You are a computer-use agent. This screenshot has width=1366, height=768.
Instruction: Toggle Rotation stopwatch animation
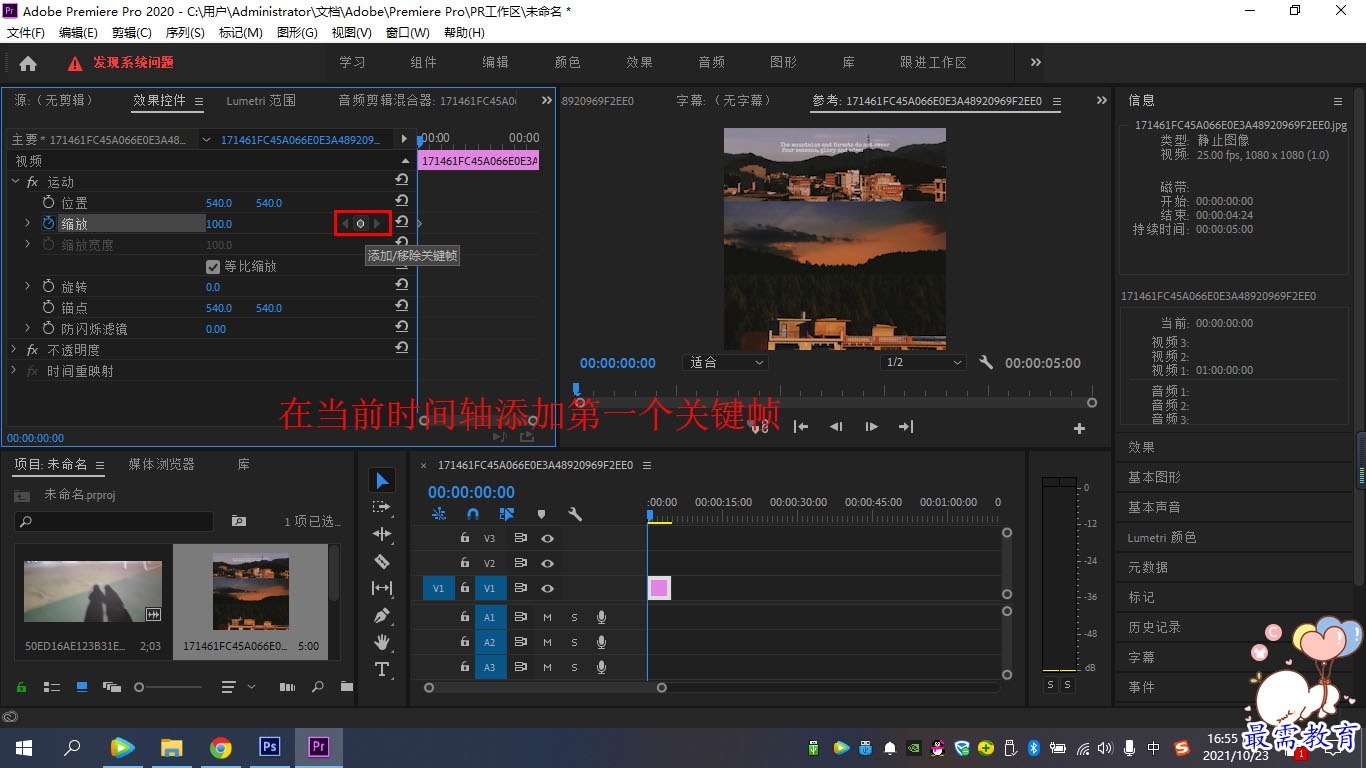(x=49, y=286)
